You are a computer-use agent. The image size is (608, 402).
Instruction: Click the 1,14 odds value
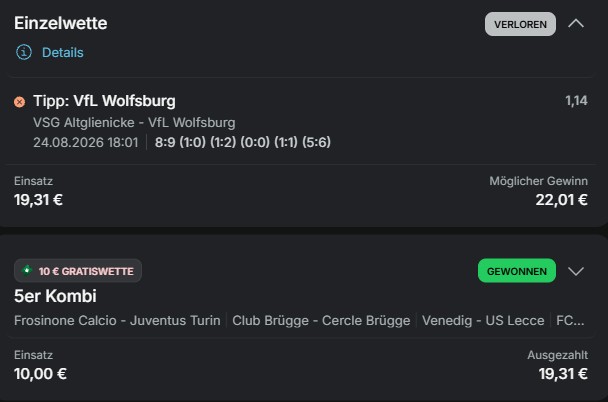576,101
